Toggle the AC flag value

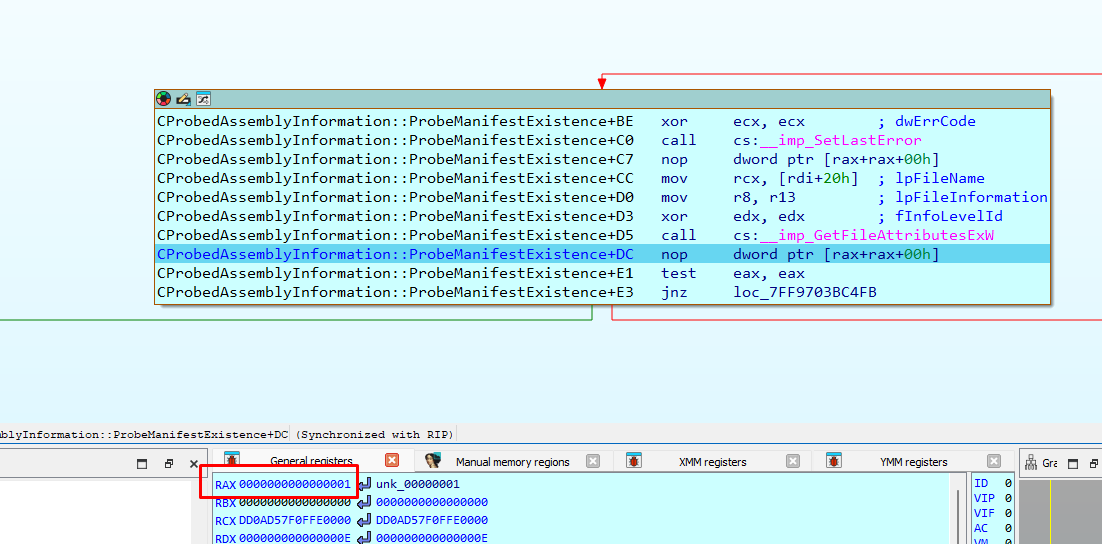click(x=1008, y=528)
